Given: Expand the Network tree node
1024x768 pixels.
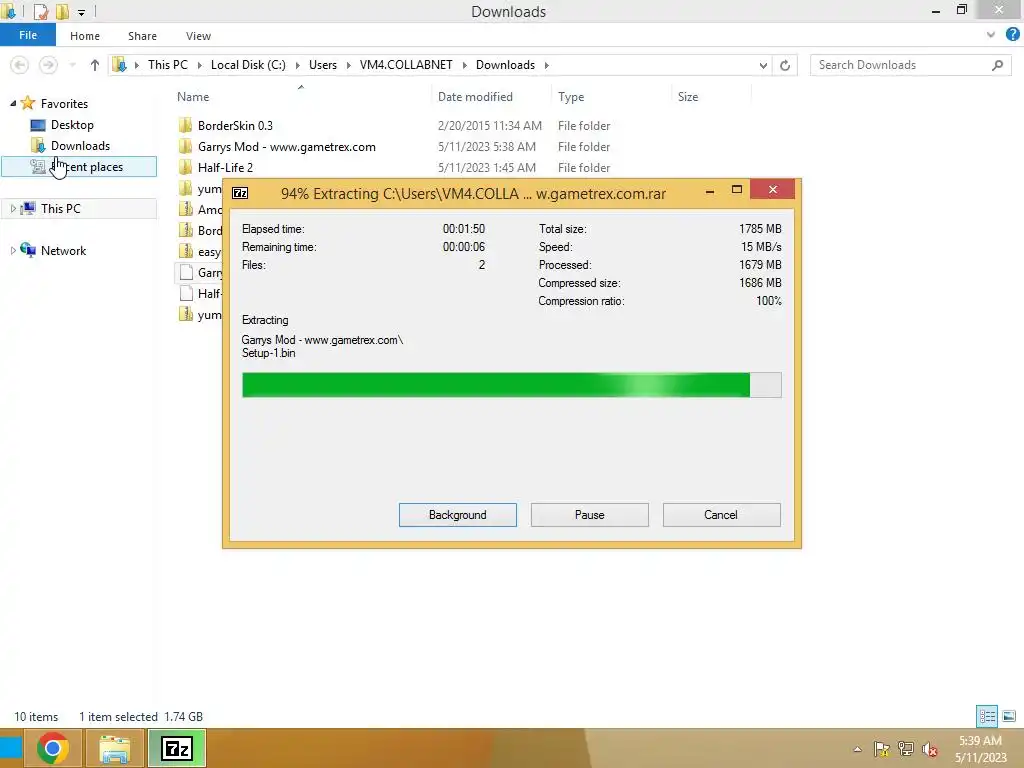Looking at the screenshot, I should pyautogui.click(x=13, y=250).
